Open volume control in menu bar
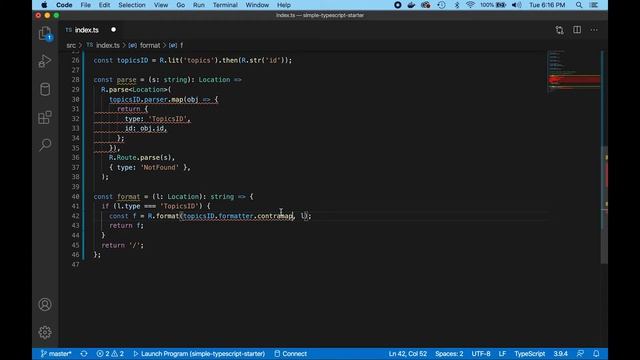 [x=517, y=5]
